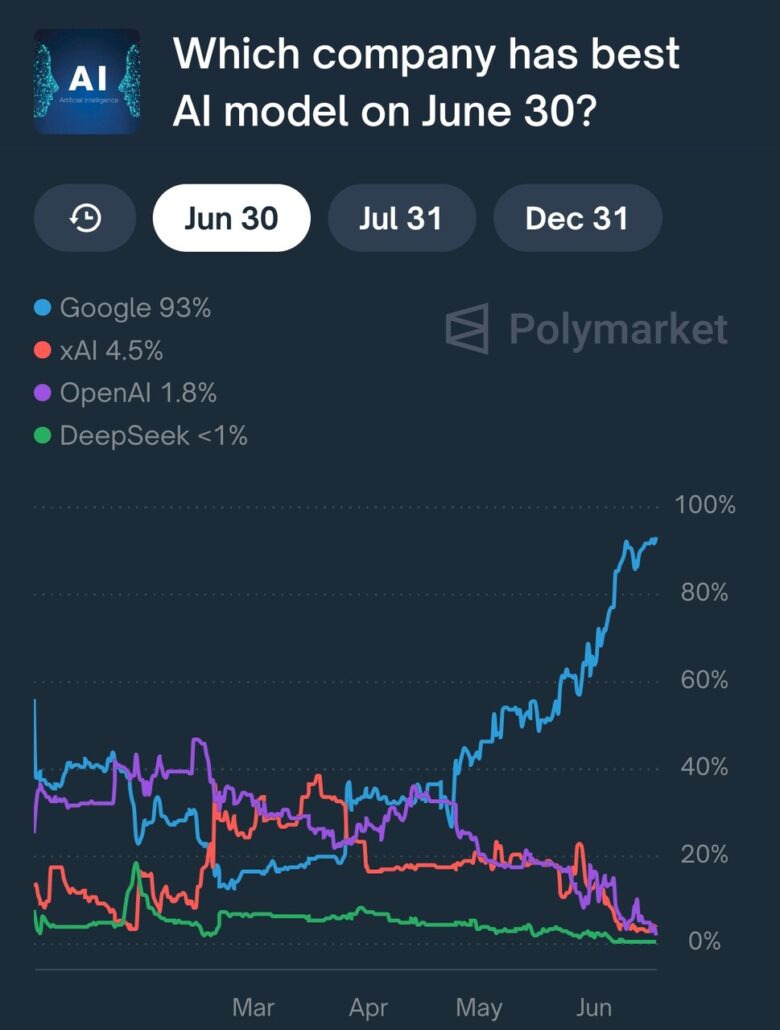Click the purple OpenAI legend dot
This screenshot has width=780, height=1030.
click(43, 393)
